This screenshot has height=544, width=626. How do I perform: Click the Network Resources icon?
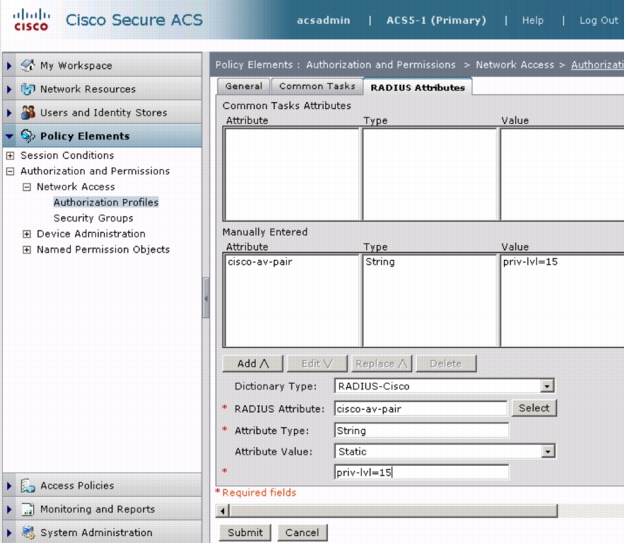(28, 89)
